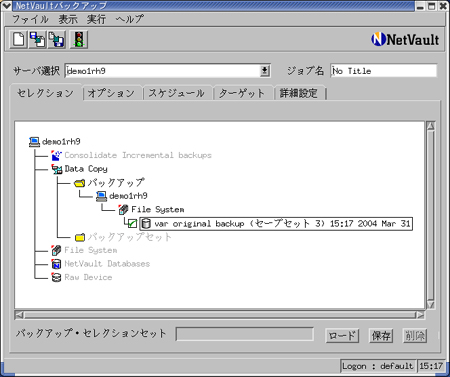Click the NetVault Databases plugin icon
Image resolution: width=450 pixels, height=377 pixels.
(x=56, y=264)
